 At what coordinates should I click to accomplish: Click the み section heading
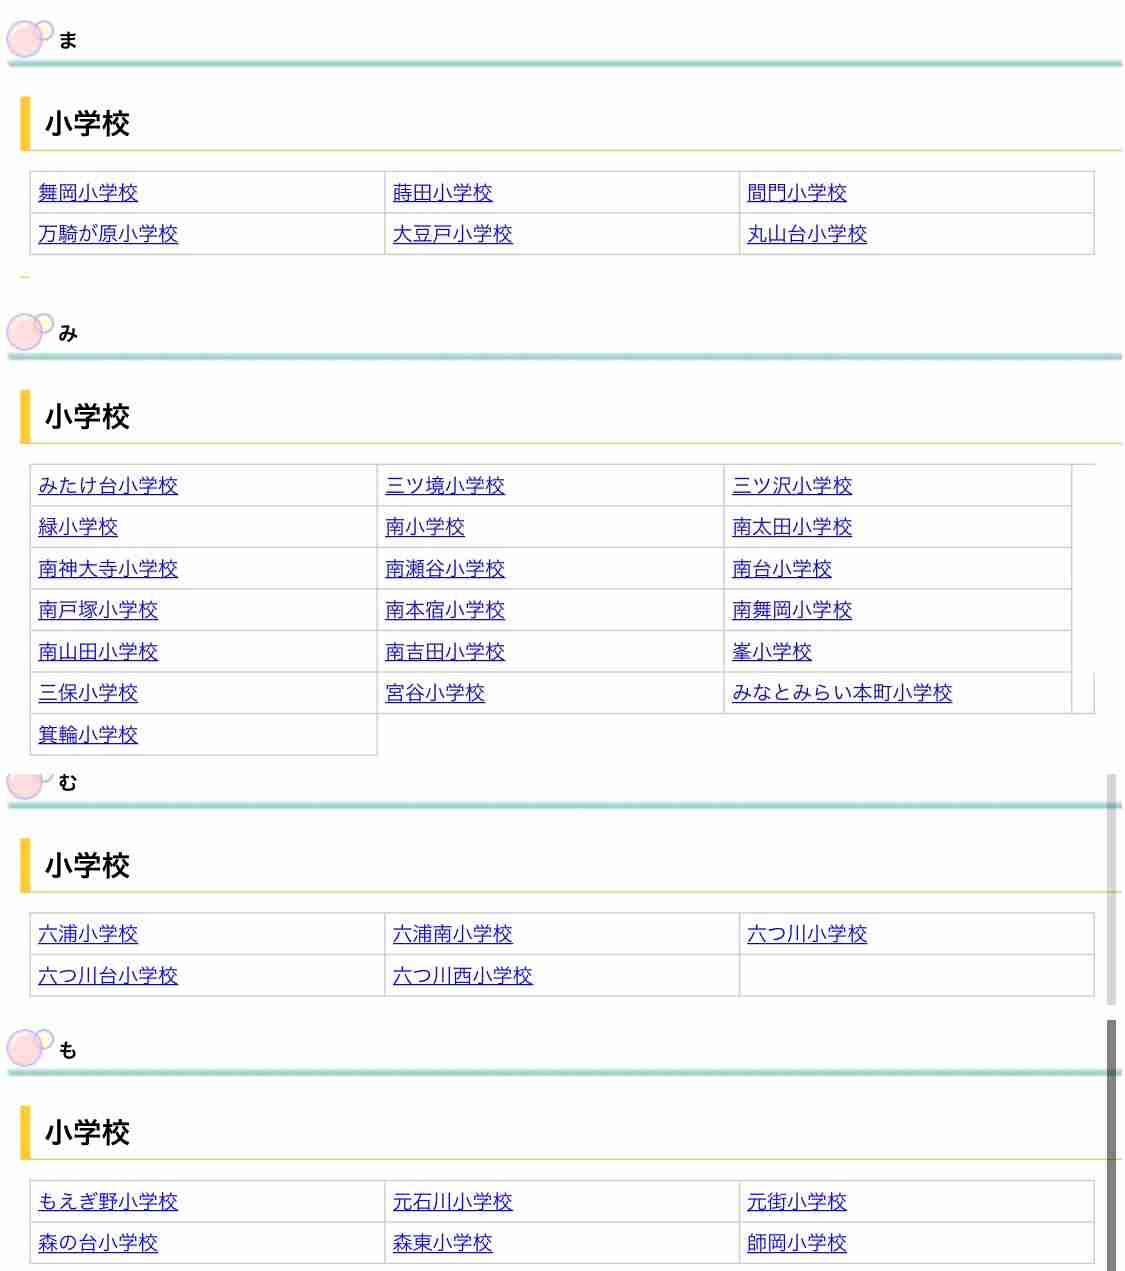pos(68,333)
